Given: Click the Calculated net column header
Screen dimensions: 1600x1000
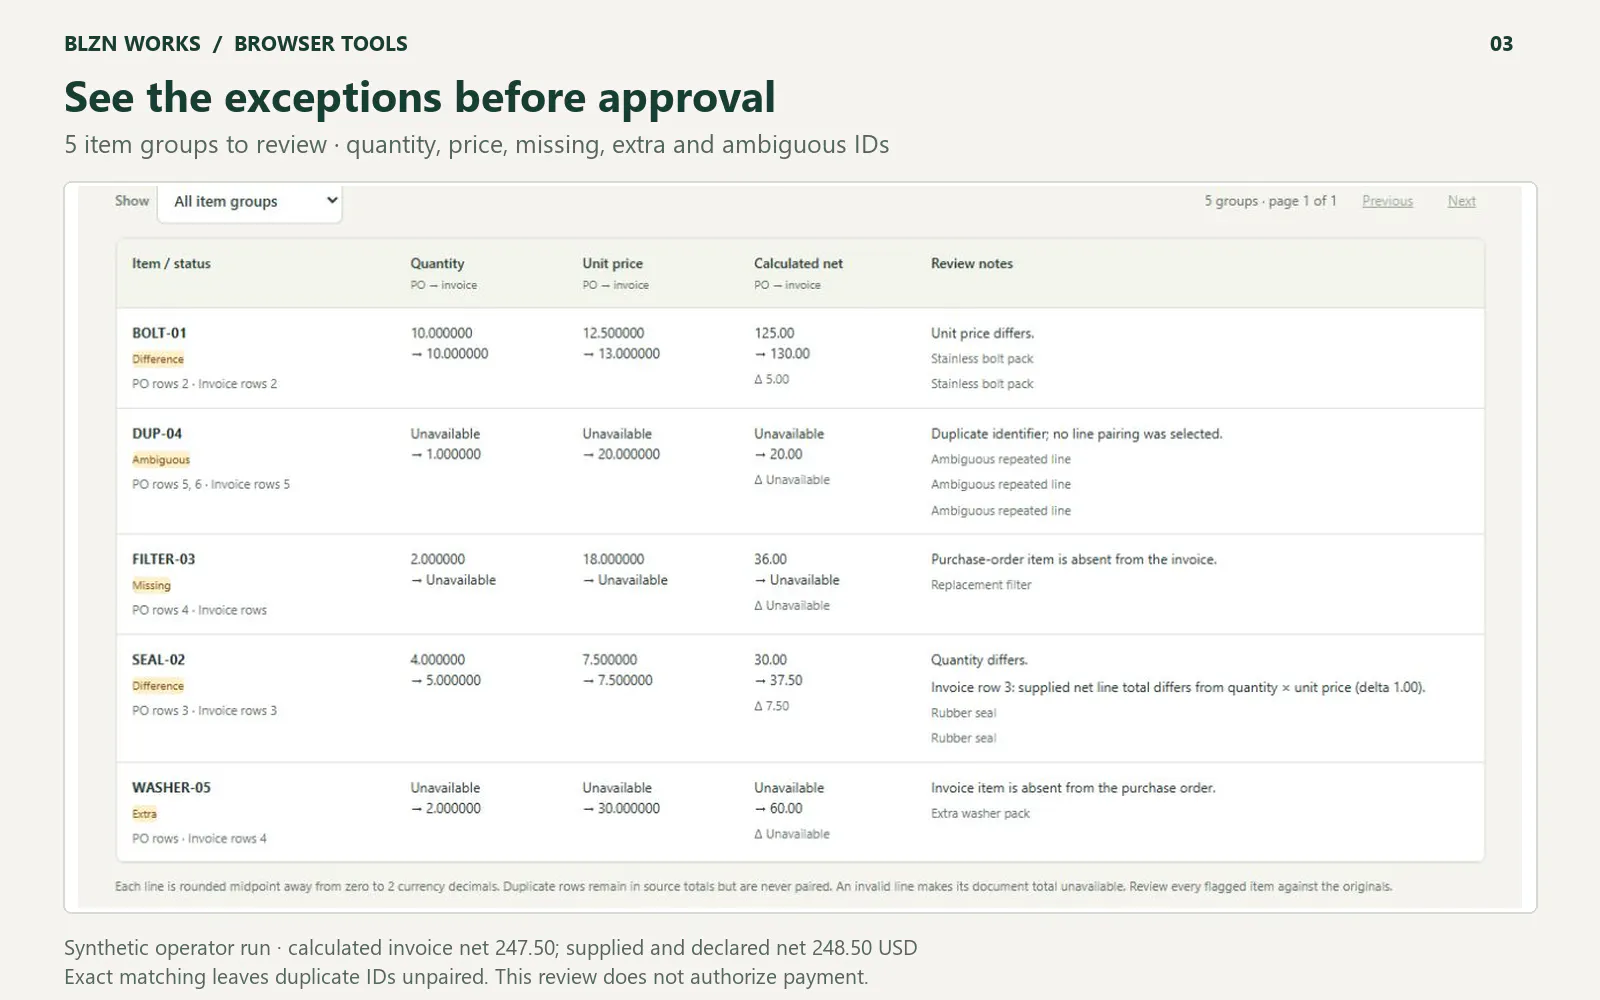Looking at the screenshot, I should (798, 264).
